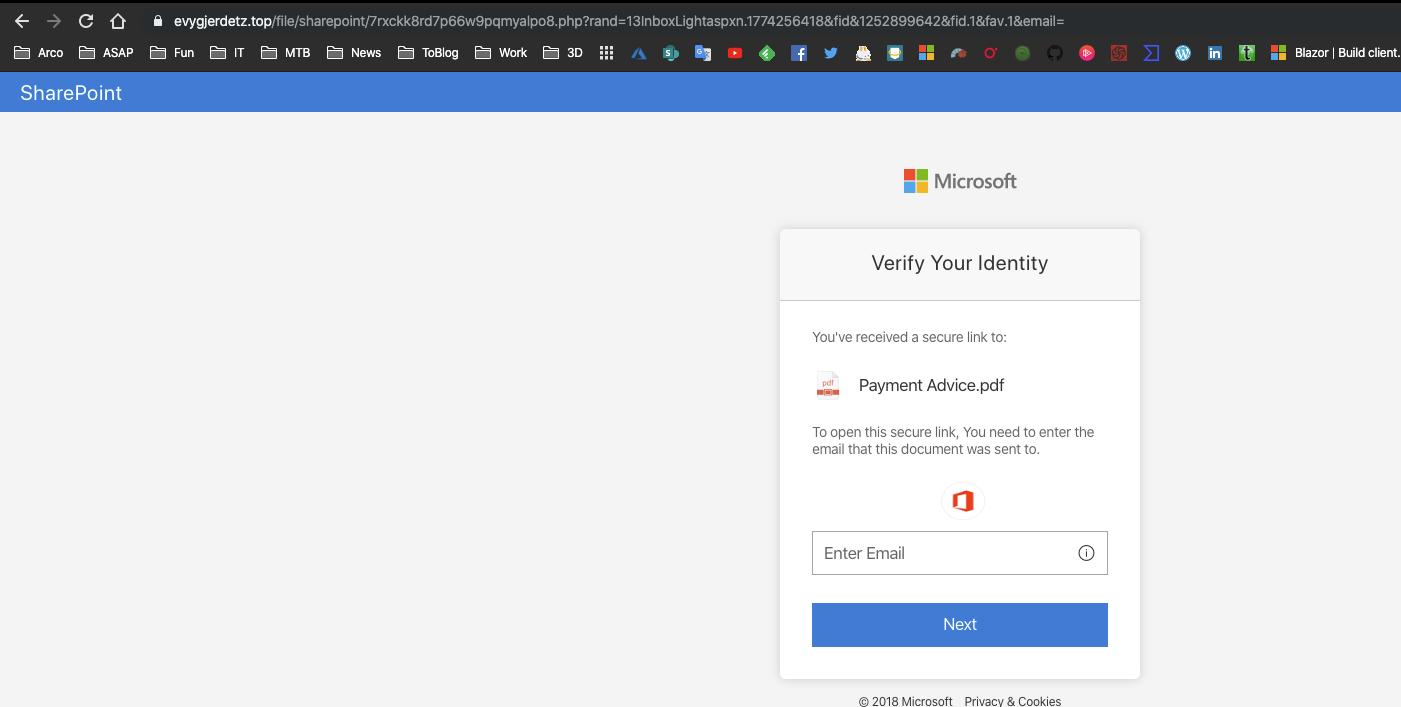Image resolution: width=1401 pixels, height=707 pixels.
Task: Click the browser forward arrow
Action: [54, 21]
